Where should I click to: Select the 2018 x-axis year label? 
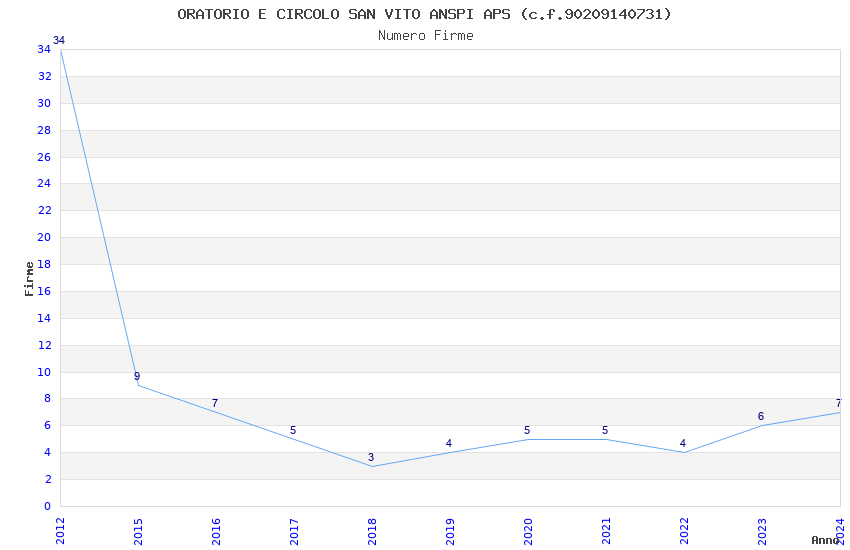pos(372,531)
